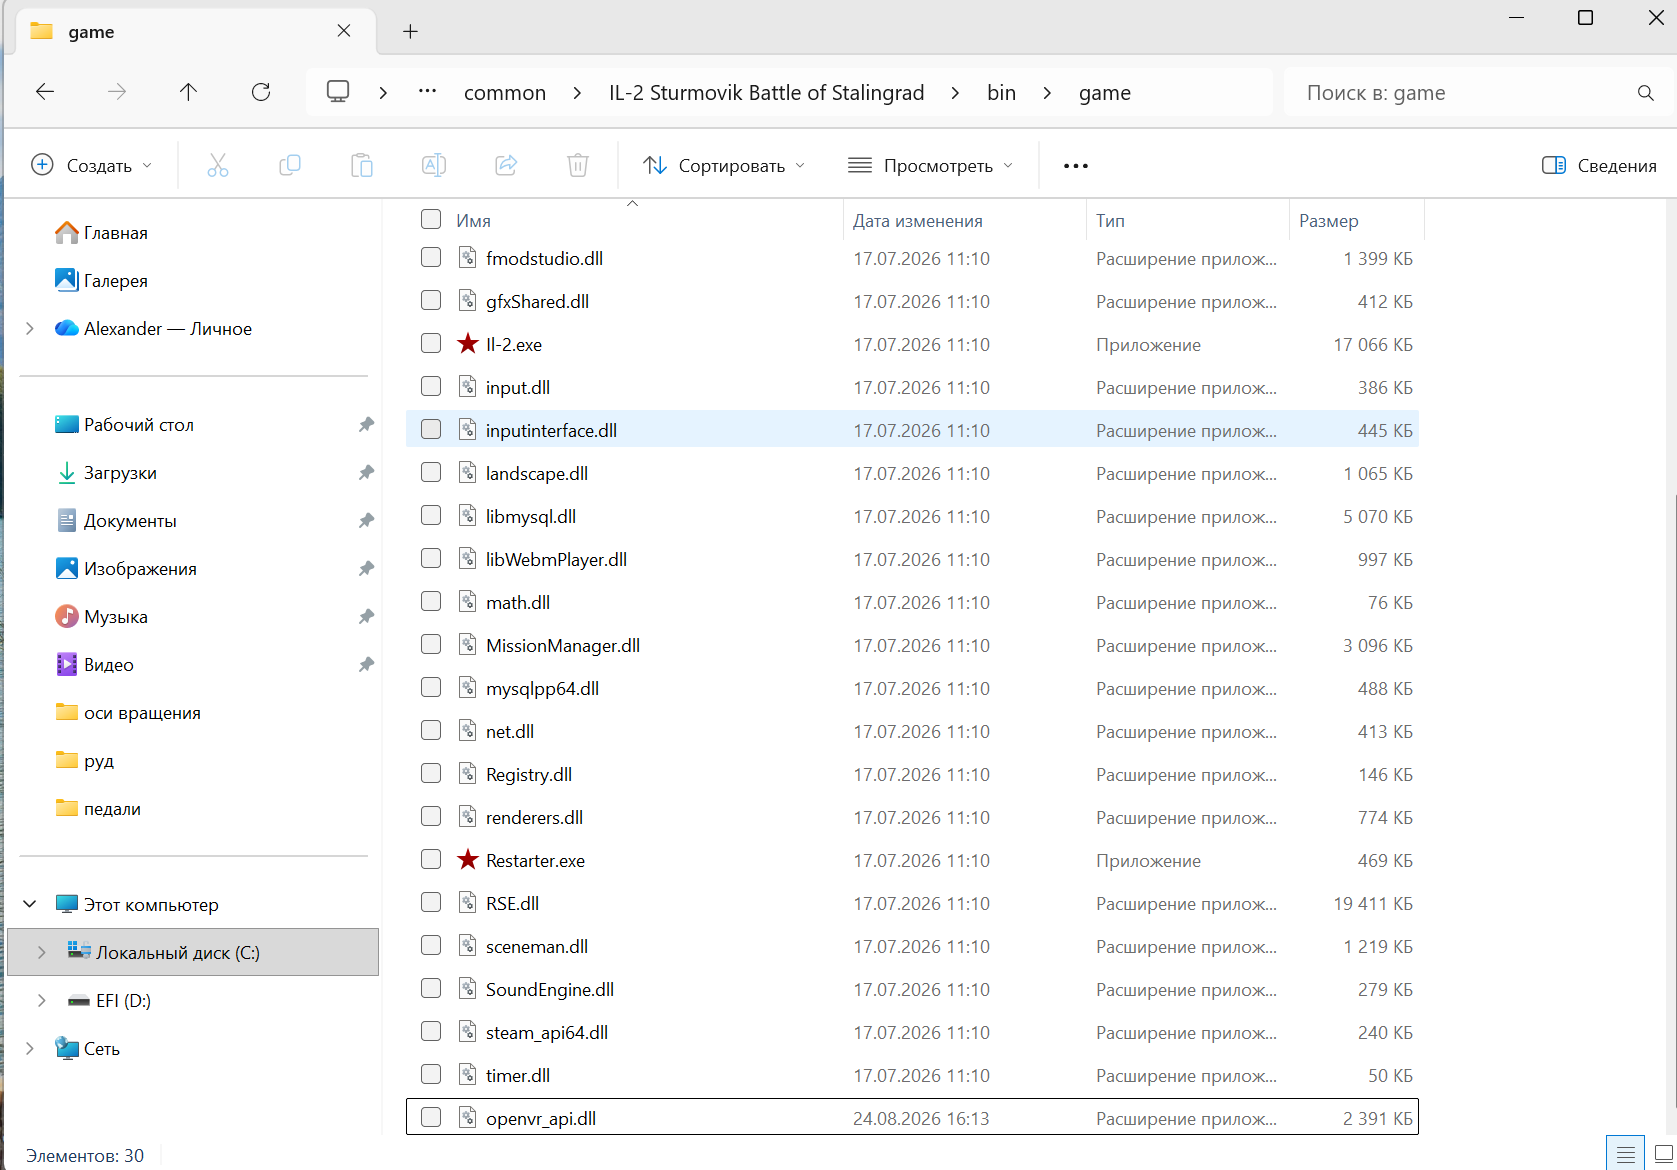
Task: Switch to the details list view
Action: pyautogui.click(x=1626, y=1153)
